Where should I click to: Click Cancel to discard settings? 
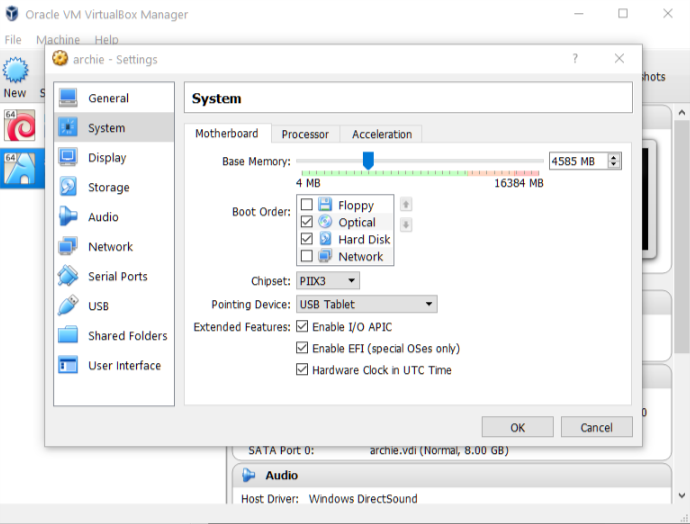click(x=596, y=427)
